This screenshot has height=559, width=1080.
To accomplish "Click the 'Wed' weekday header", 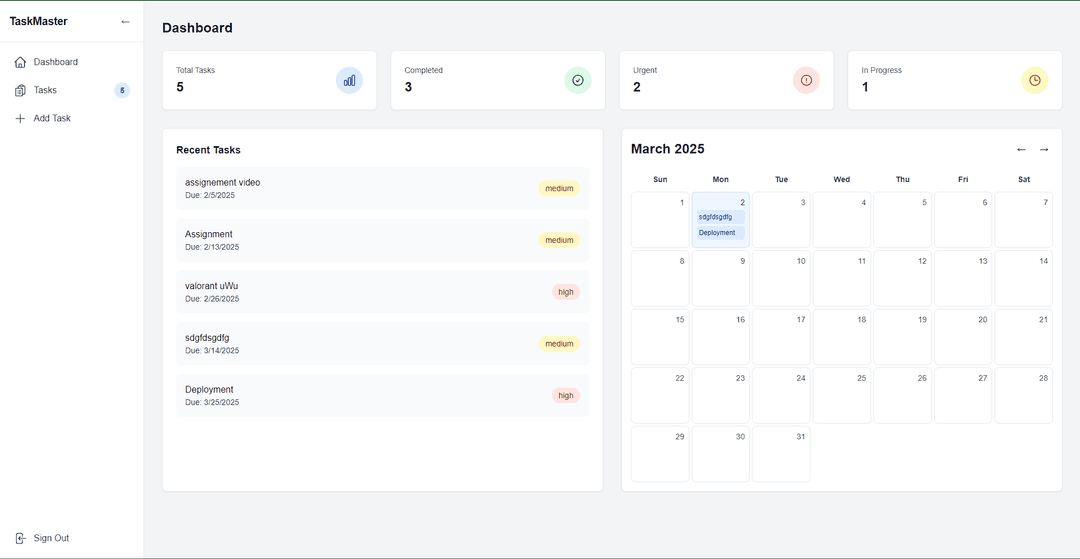I will click(842, 180).
